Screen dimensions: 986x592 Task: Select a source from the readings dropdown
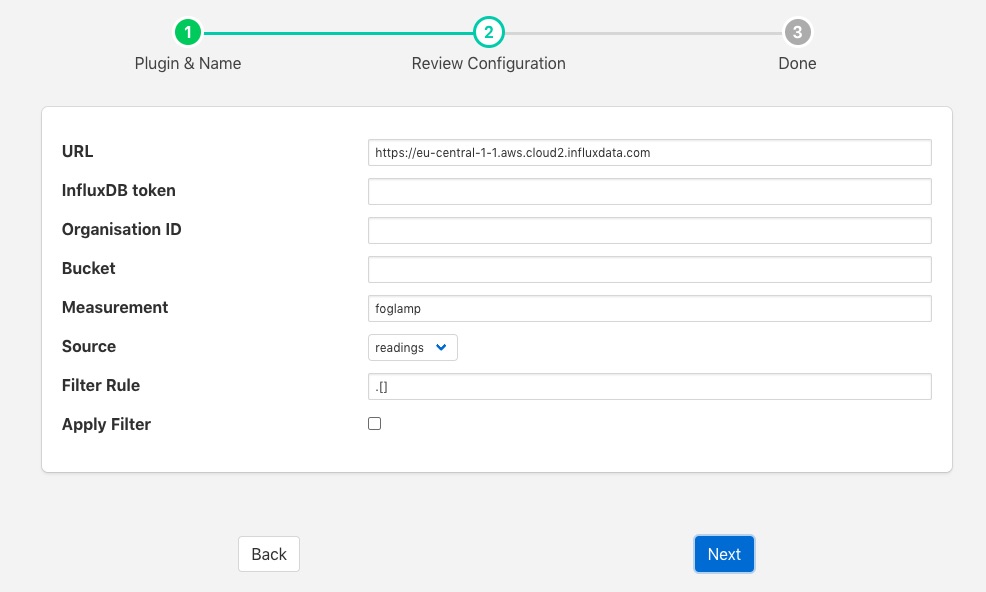(x=412, y=347)
